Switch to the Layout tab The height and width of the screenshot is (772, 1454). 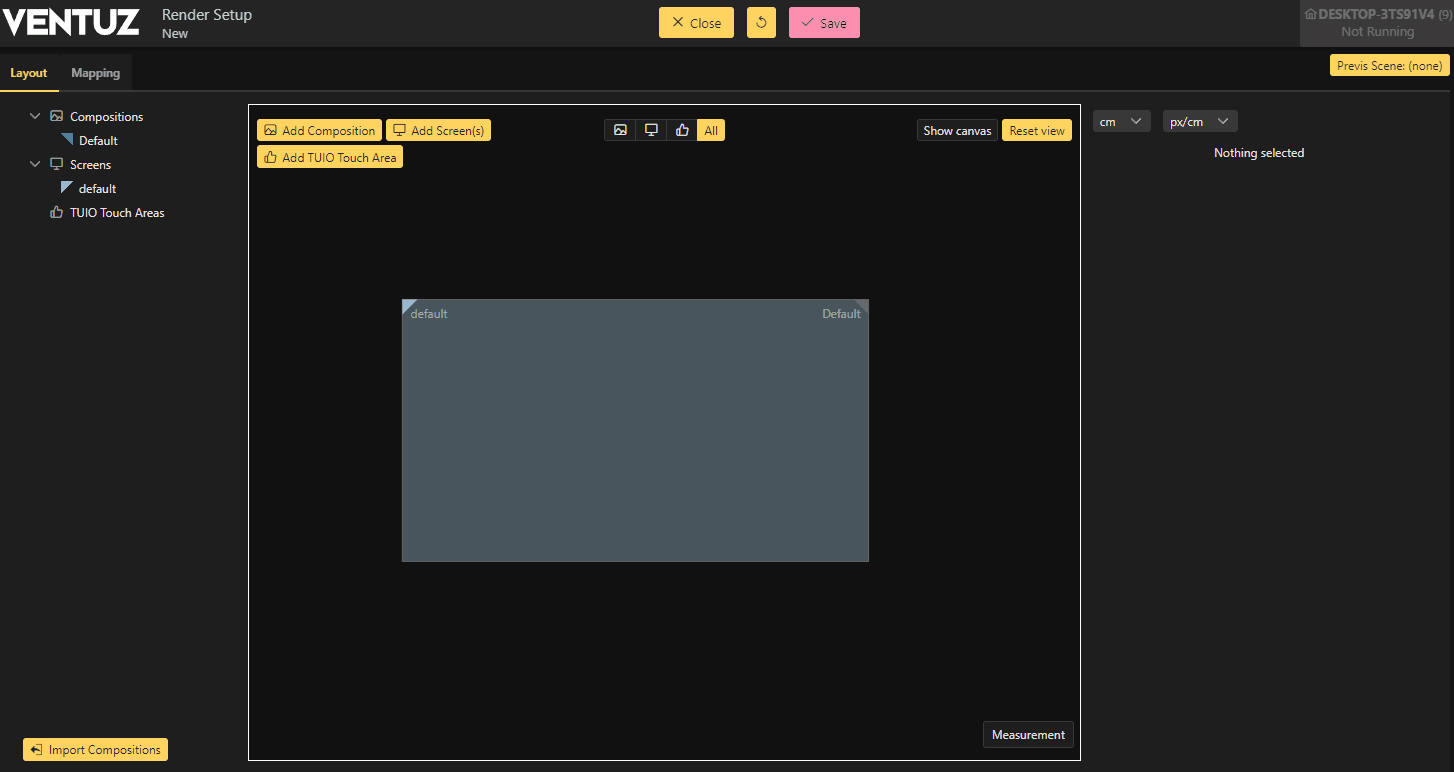click(29, 73)
